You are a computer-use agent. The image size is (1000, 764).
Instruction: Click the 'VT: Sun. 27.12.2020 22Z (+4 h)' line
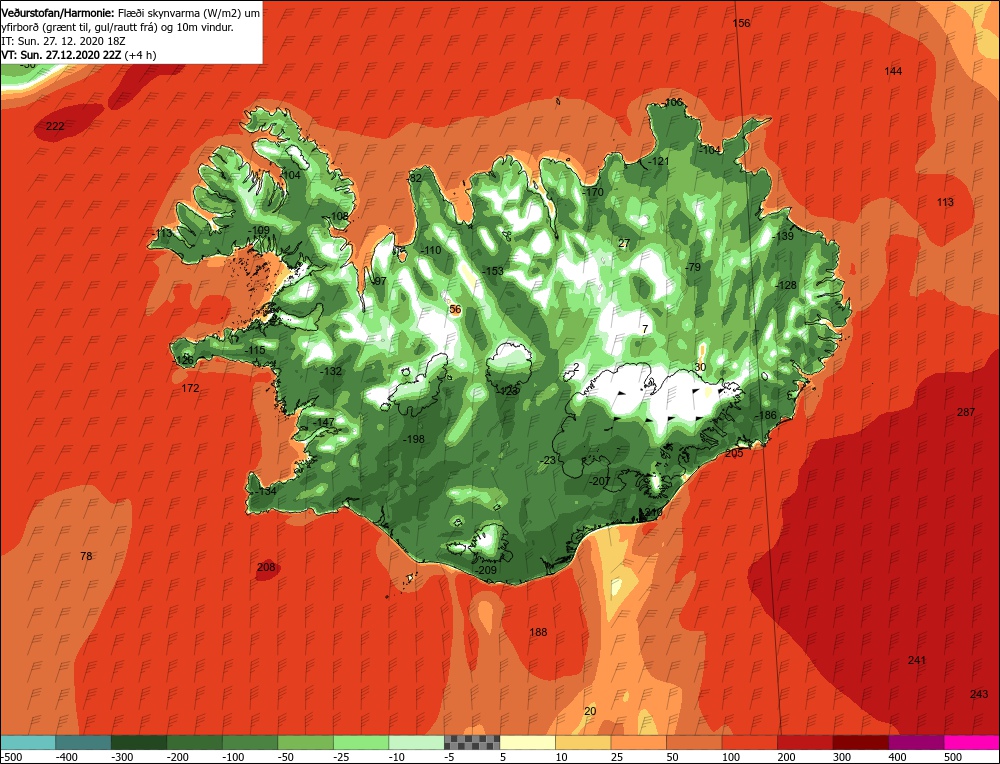point(79,55)
